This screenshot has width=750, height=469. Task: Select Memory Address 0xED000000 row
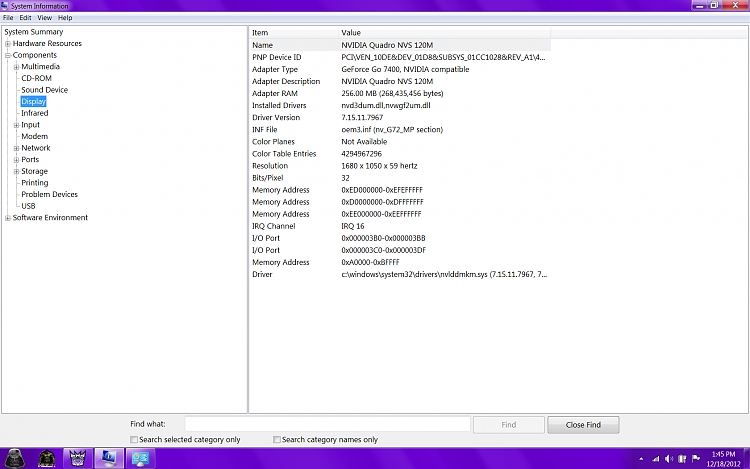coord(400,190)
